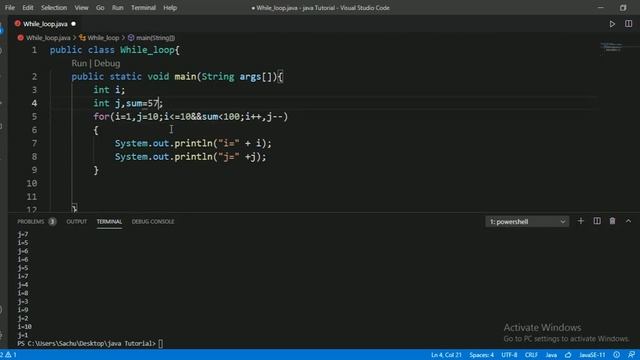Click the Debug CodeLens link above main

point(107,63)
